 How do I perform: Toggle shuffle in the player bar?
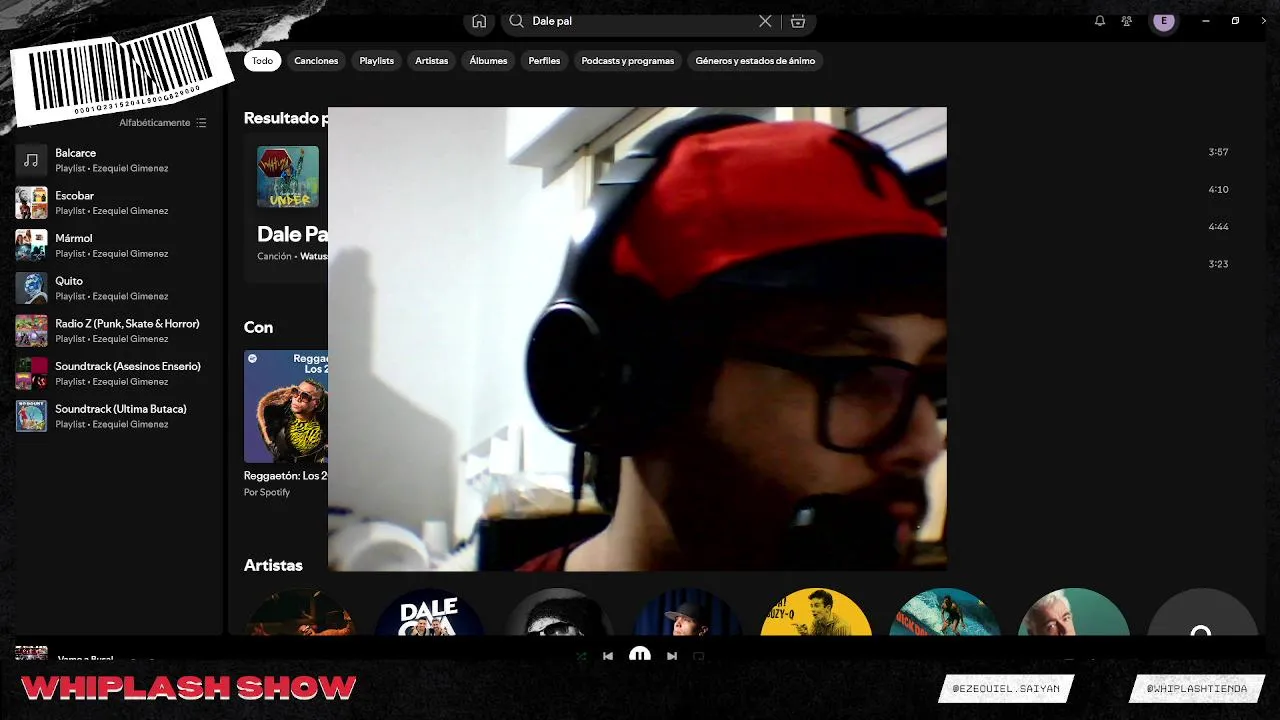click(581, 656)
